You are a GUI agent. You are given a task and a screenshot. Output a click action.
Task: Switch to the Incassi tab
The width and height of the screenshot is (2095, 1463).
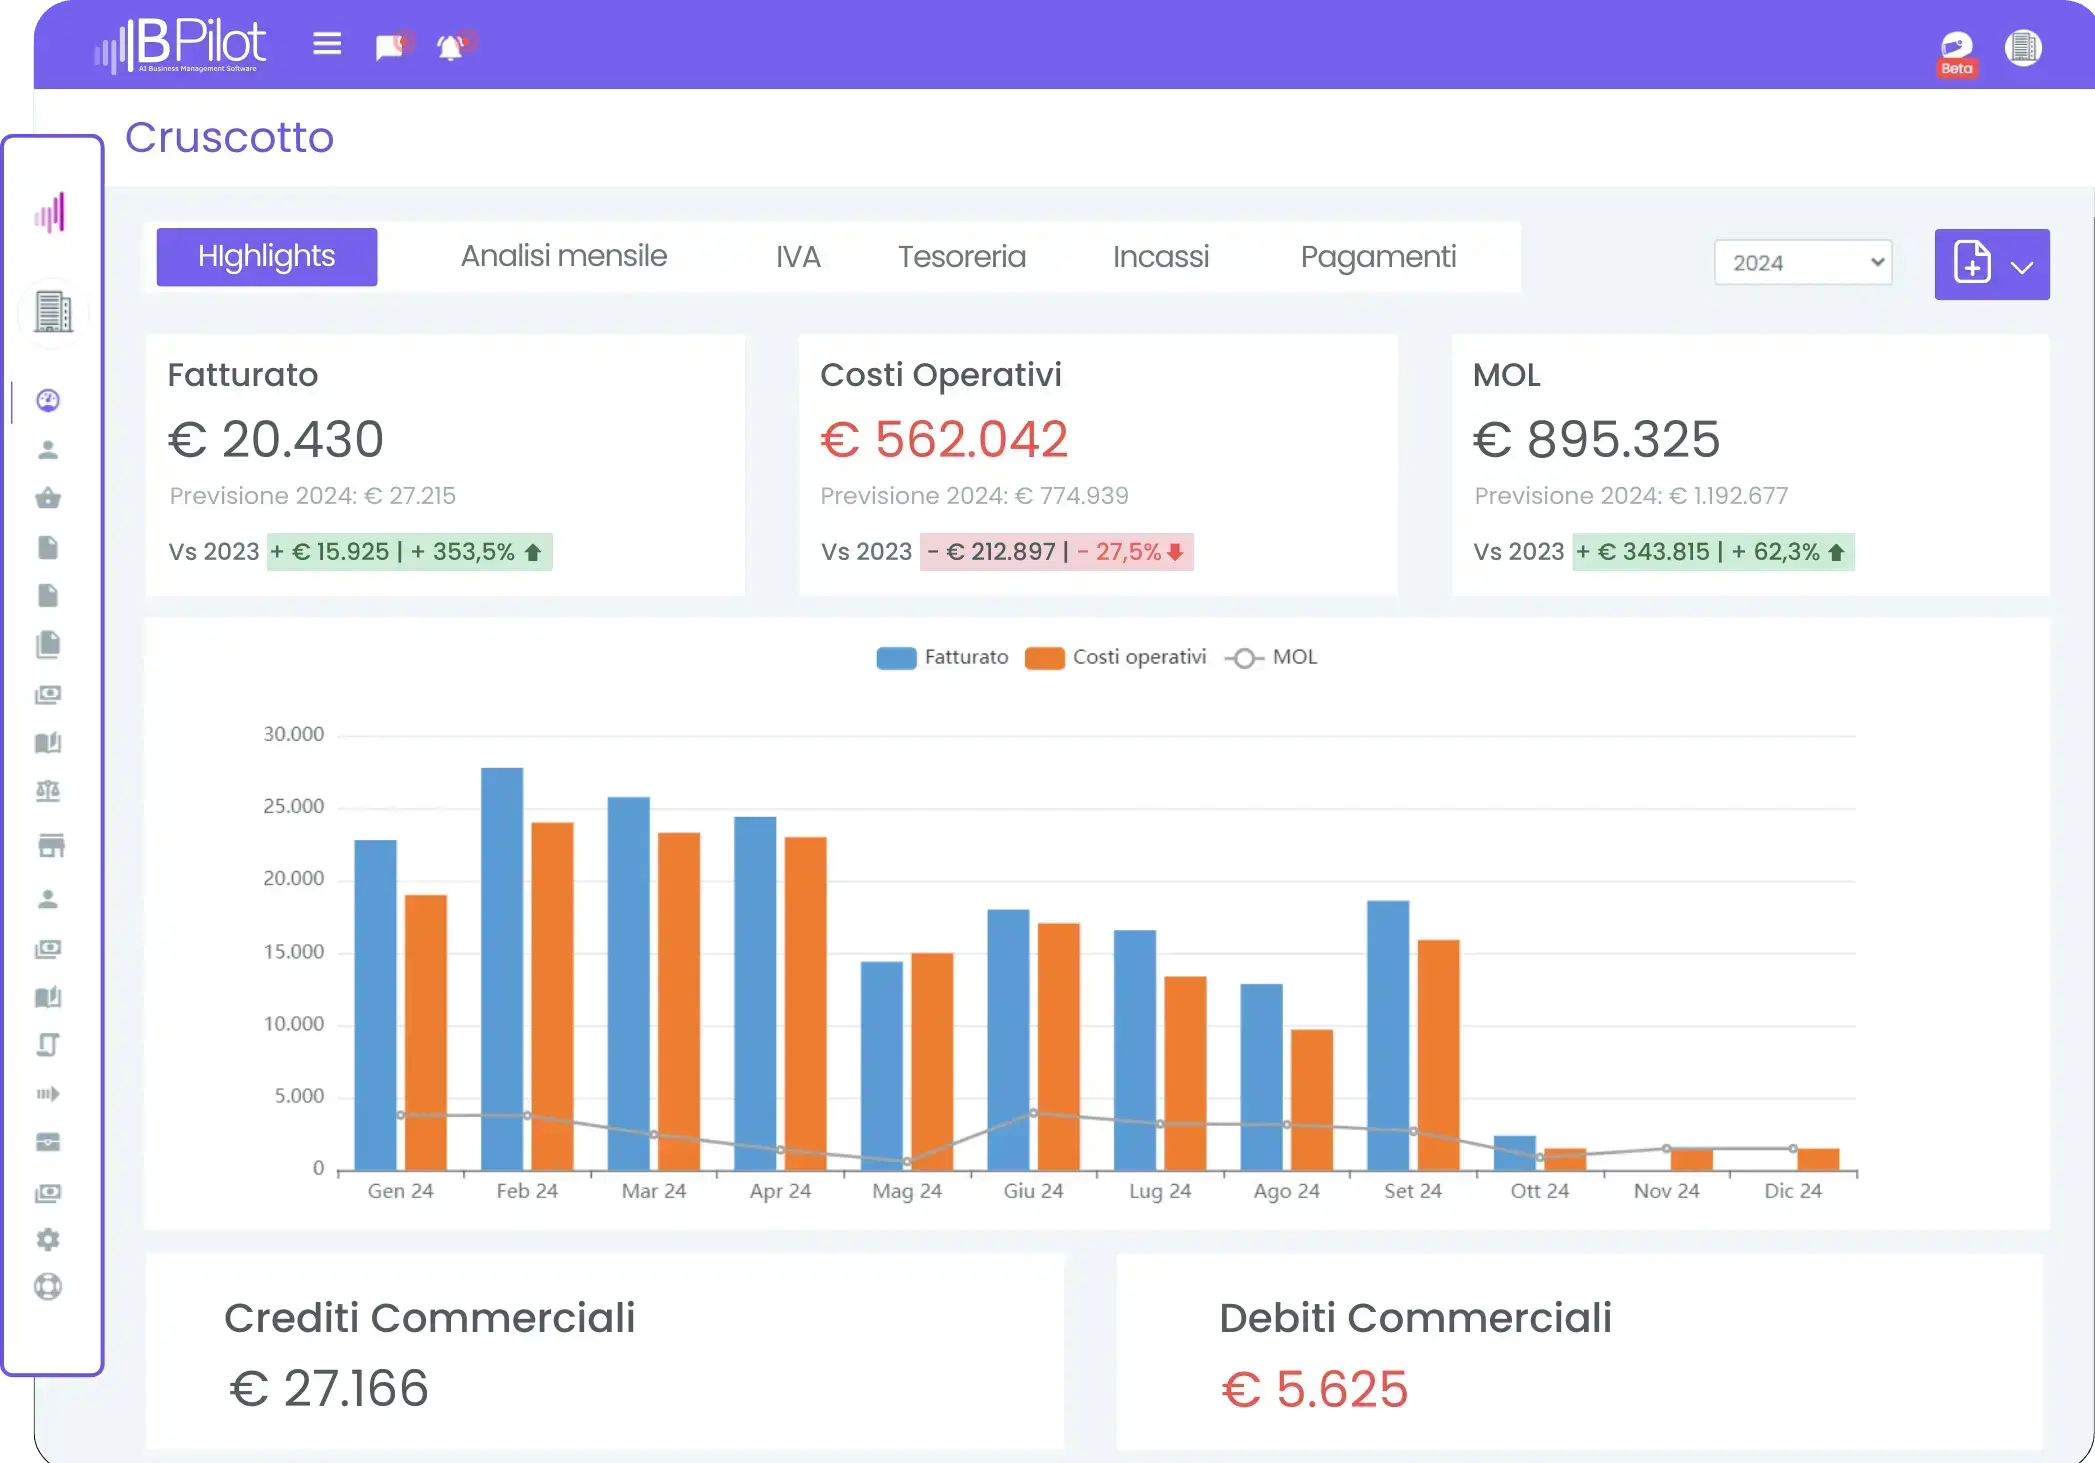point(1161,257)
